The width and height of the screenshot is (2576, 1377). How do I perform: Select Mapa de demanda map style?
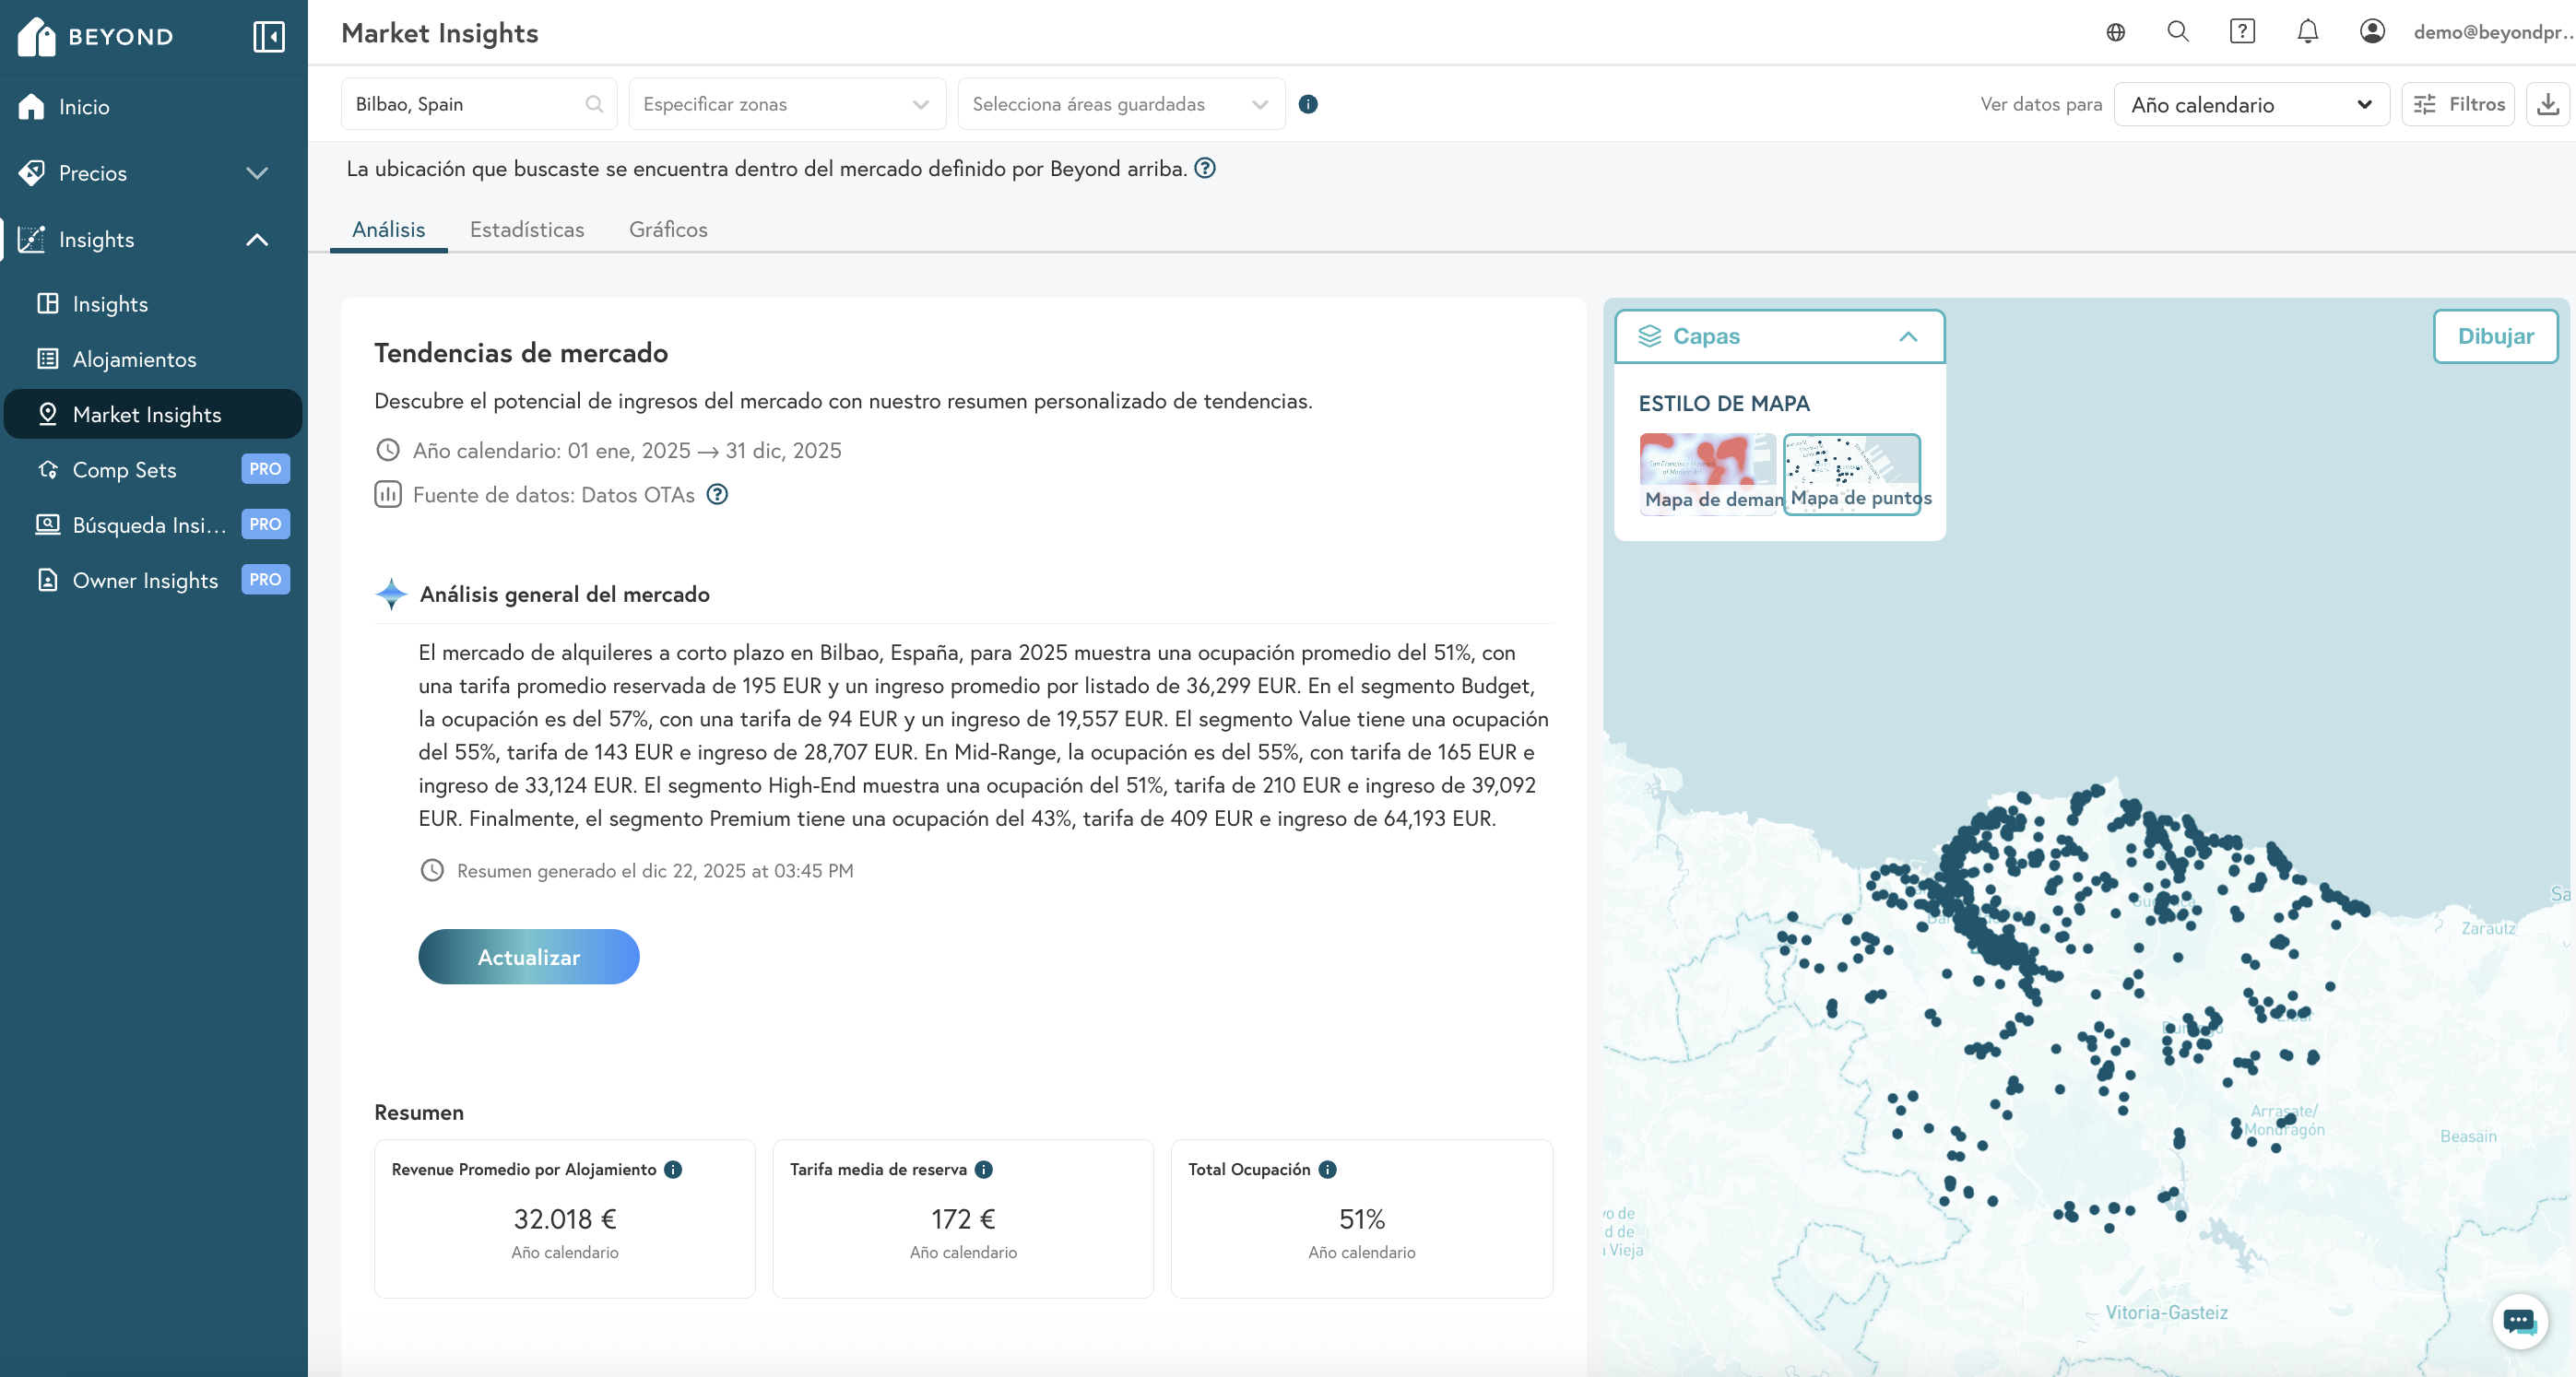1708,473
